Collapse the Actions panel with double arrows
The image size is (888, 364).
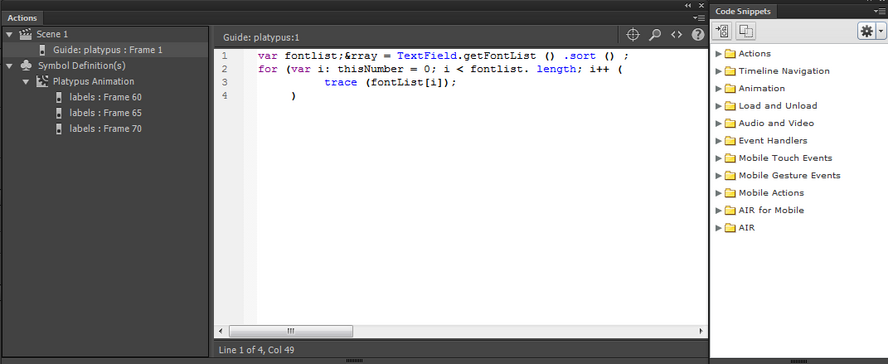coord(688,5)
